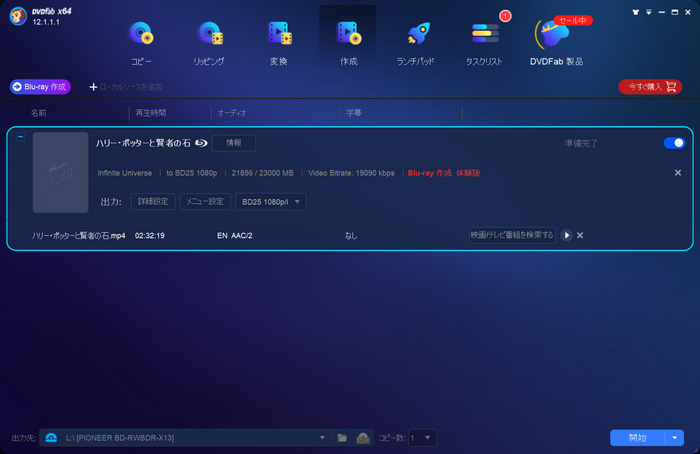Click the 字幕 column header
The image size is (700, 454).
click(x=354, y=113)
